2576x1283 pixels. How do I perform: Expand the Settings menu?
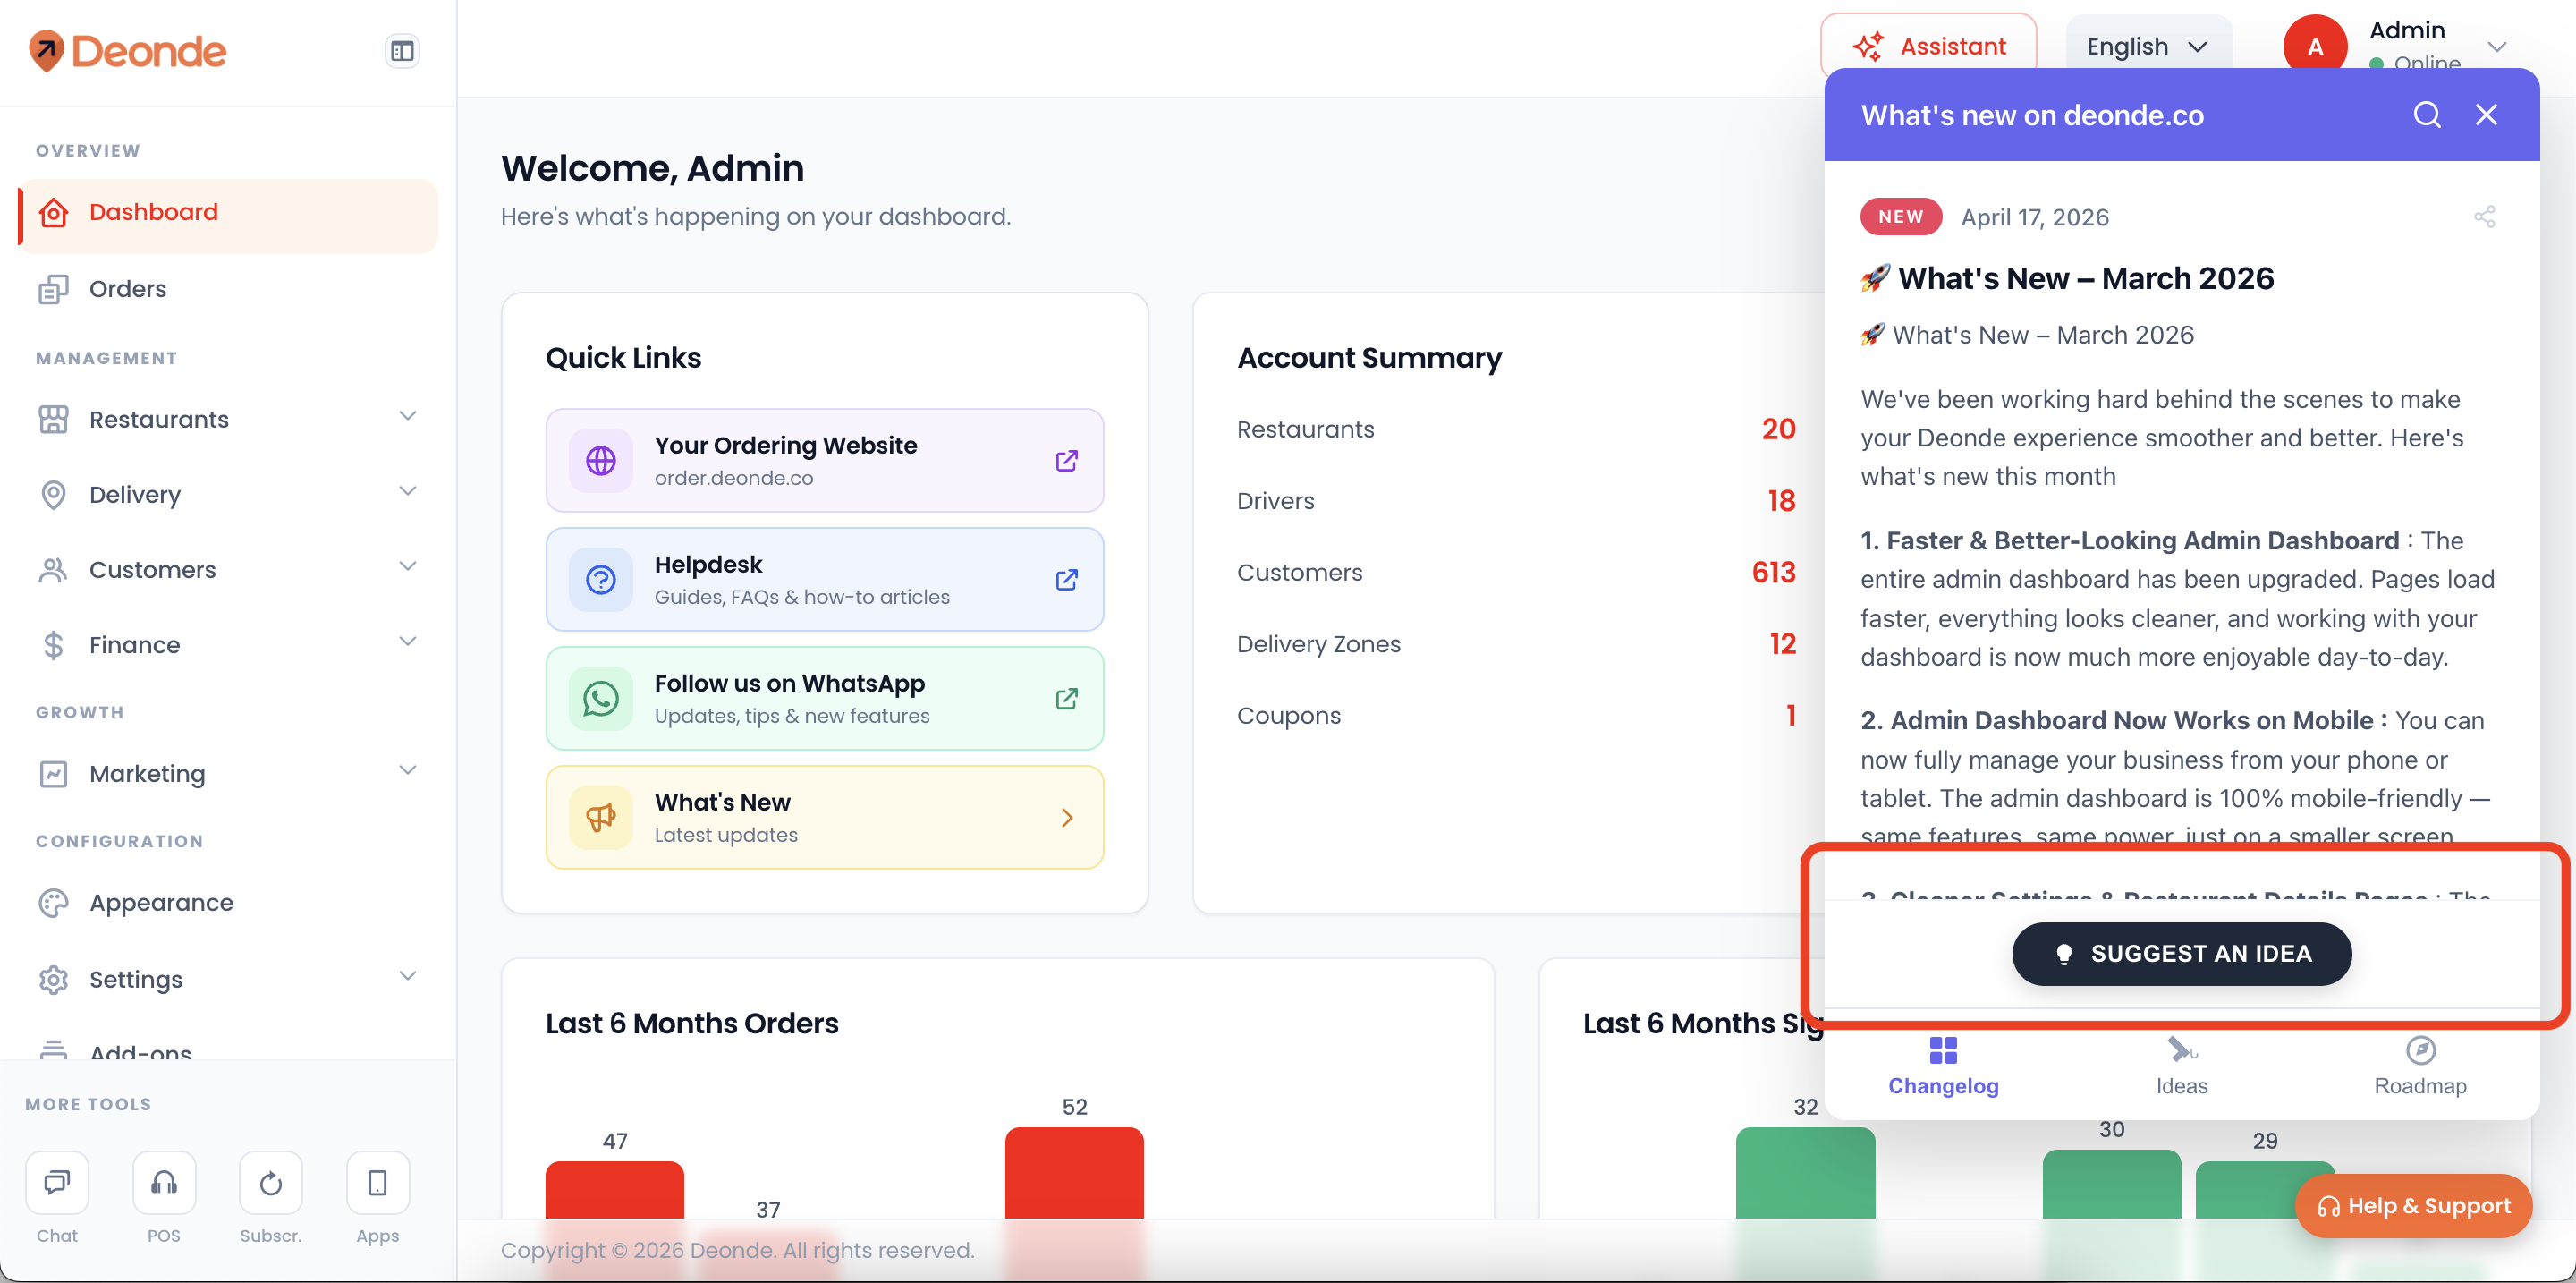coord(228,978)
